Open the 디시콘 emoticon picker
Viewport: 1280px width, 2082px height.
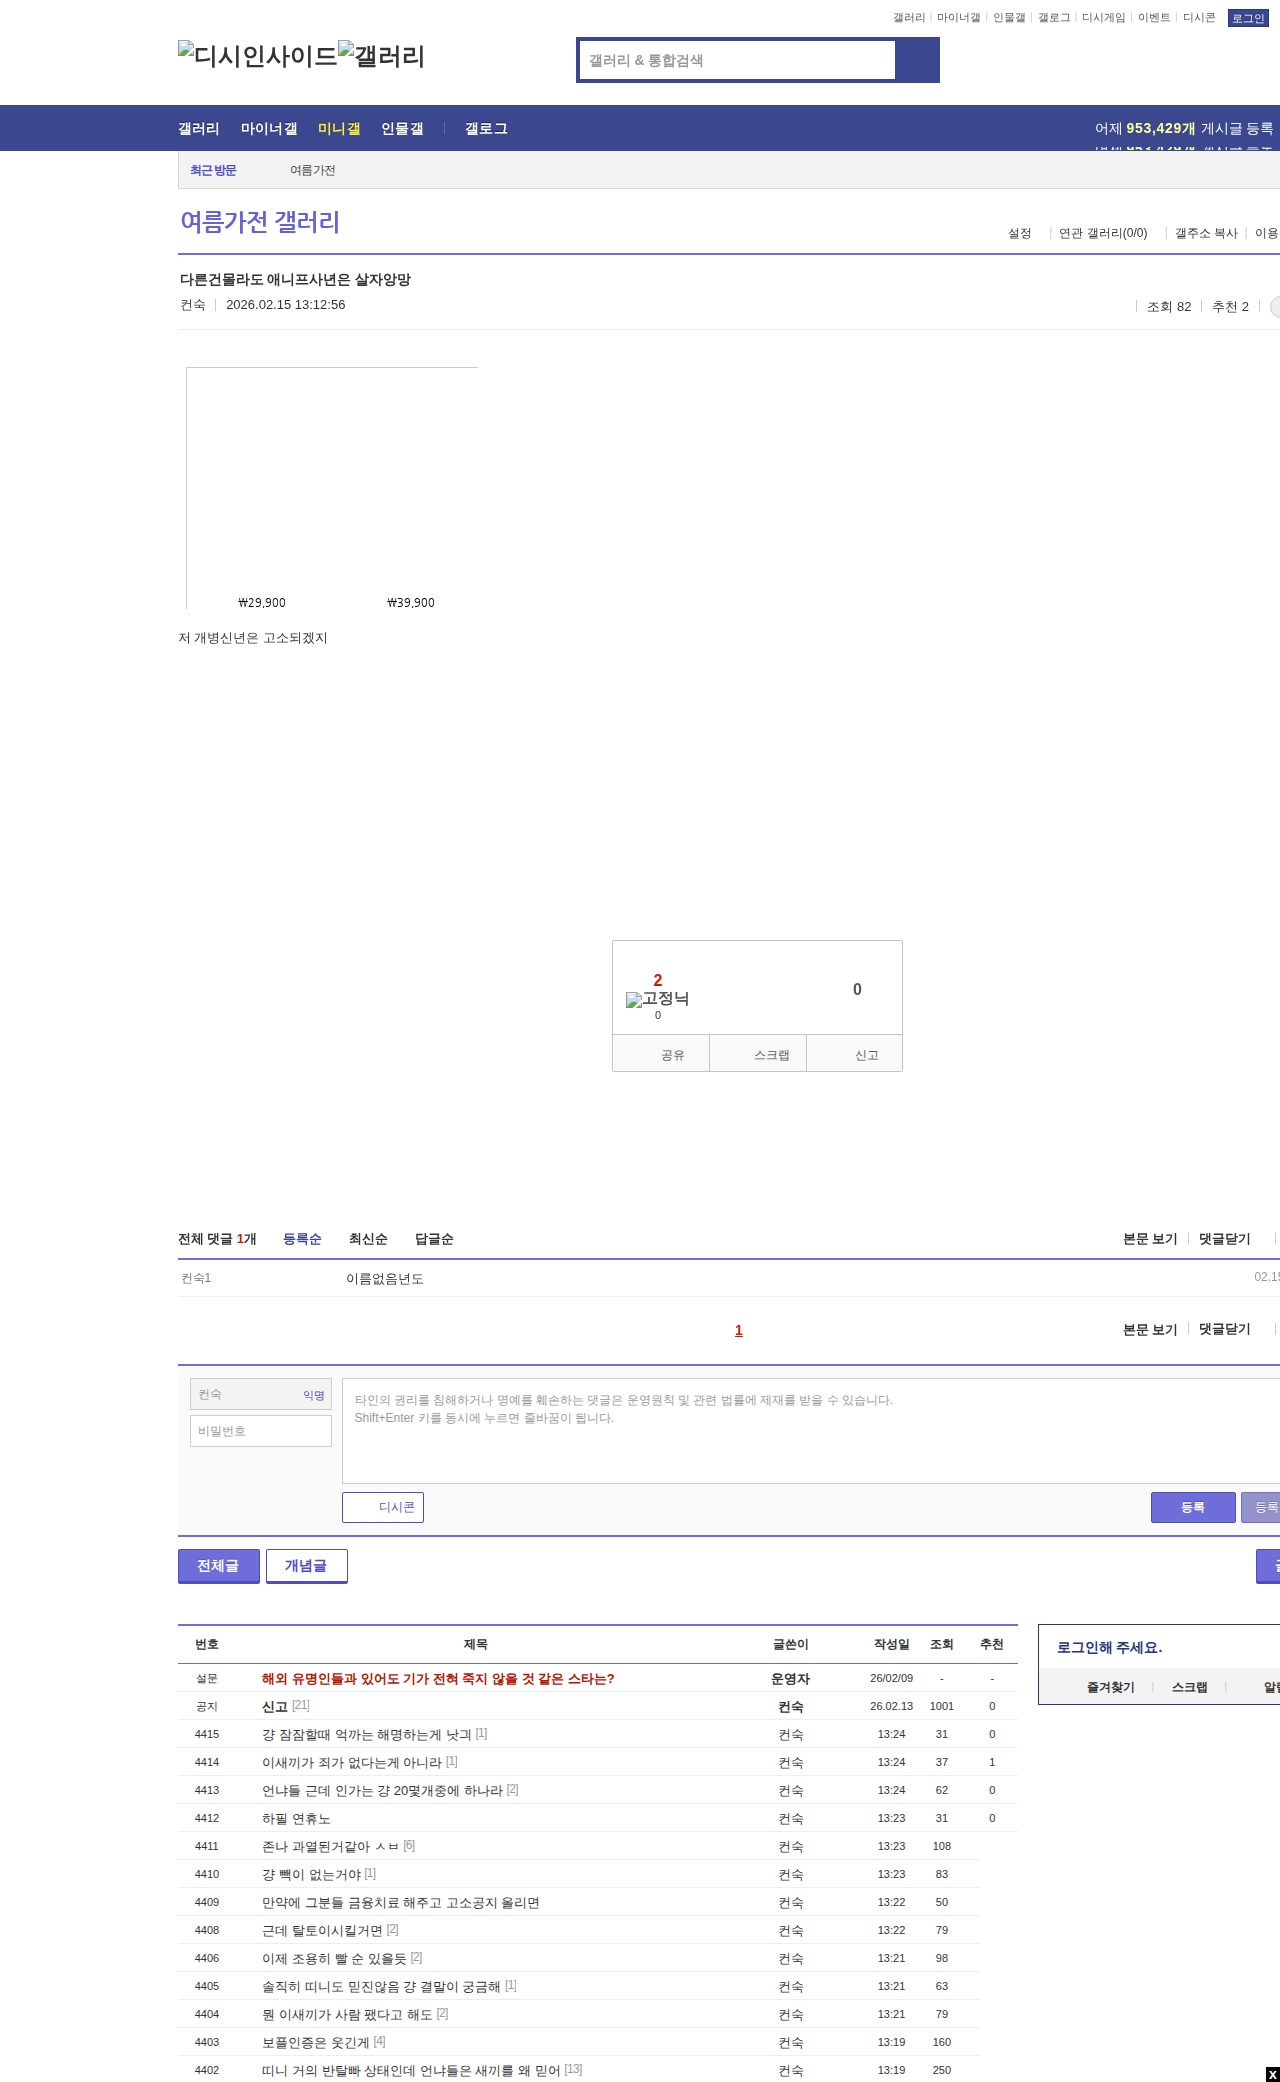[383, 1507]
